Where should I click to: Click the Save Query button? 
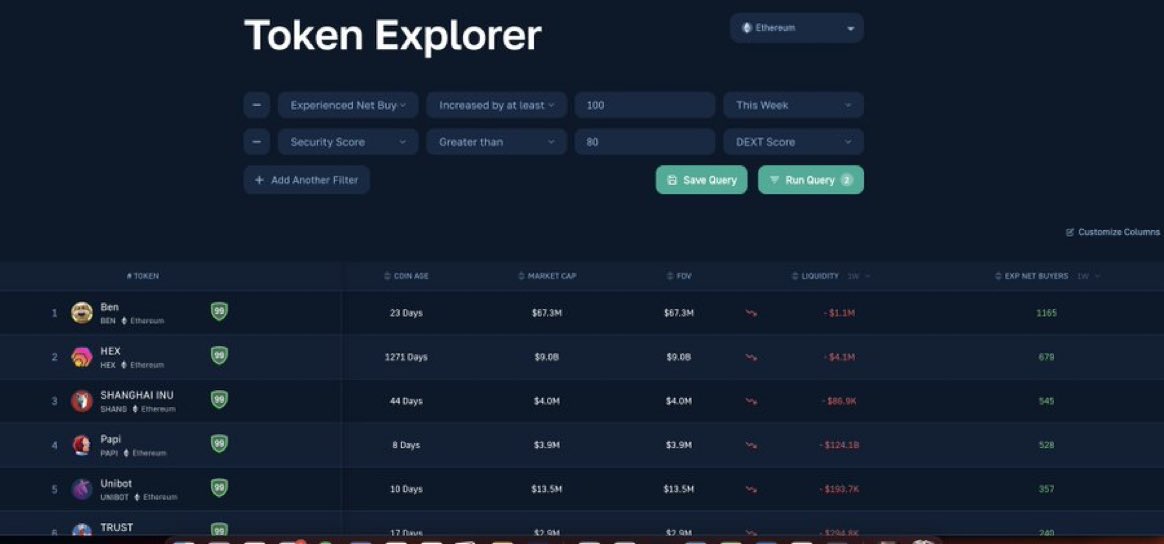pos(702,180)
